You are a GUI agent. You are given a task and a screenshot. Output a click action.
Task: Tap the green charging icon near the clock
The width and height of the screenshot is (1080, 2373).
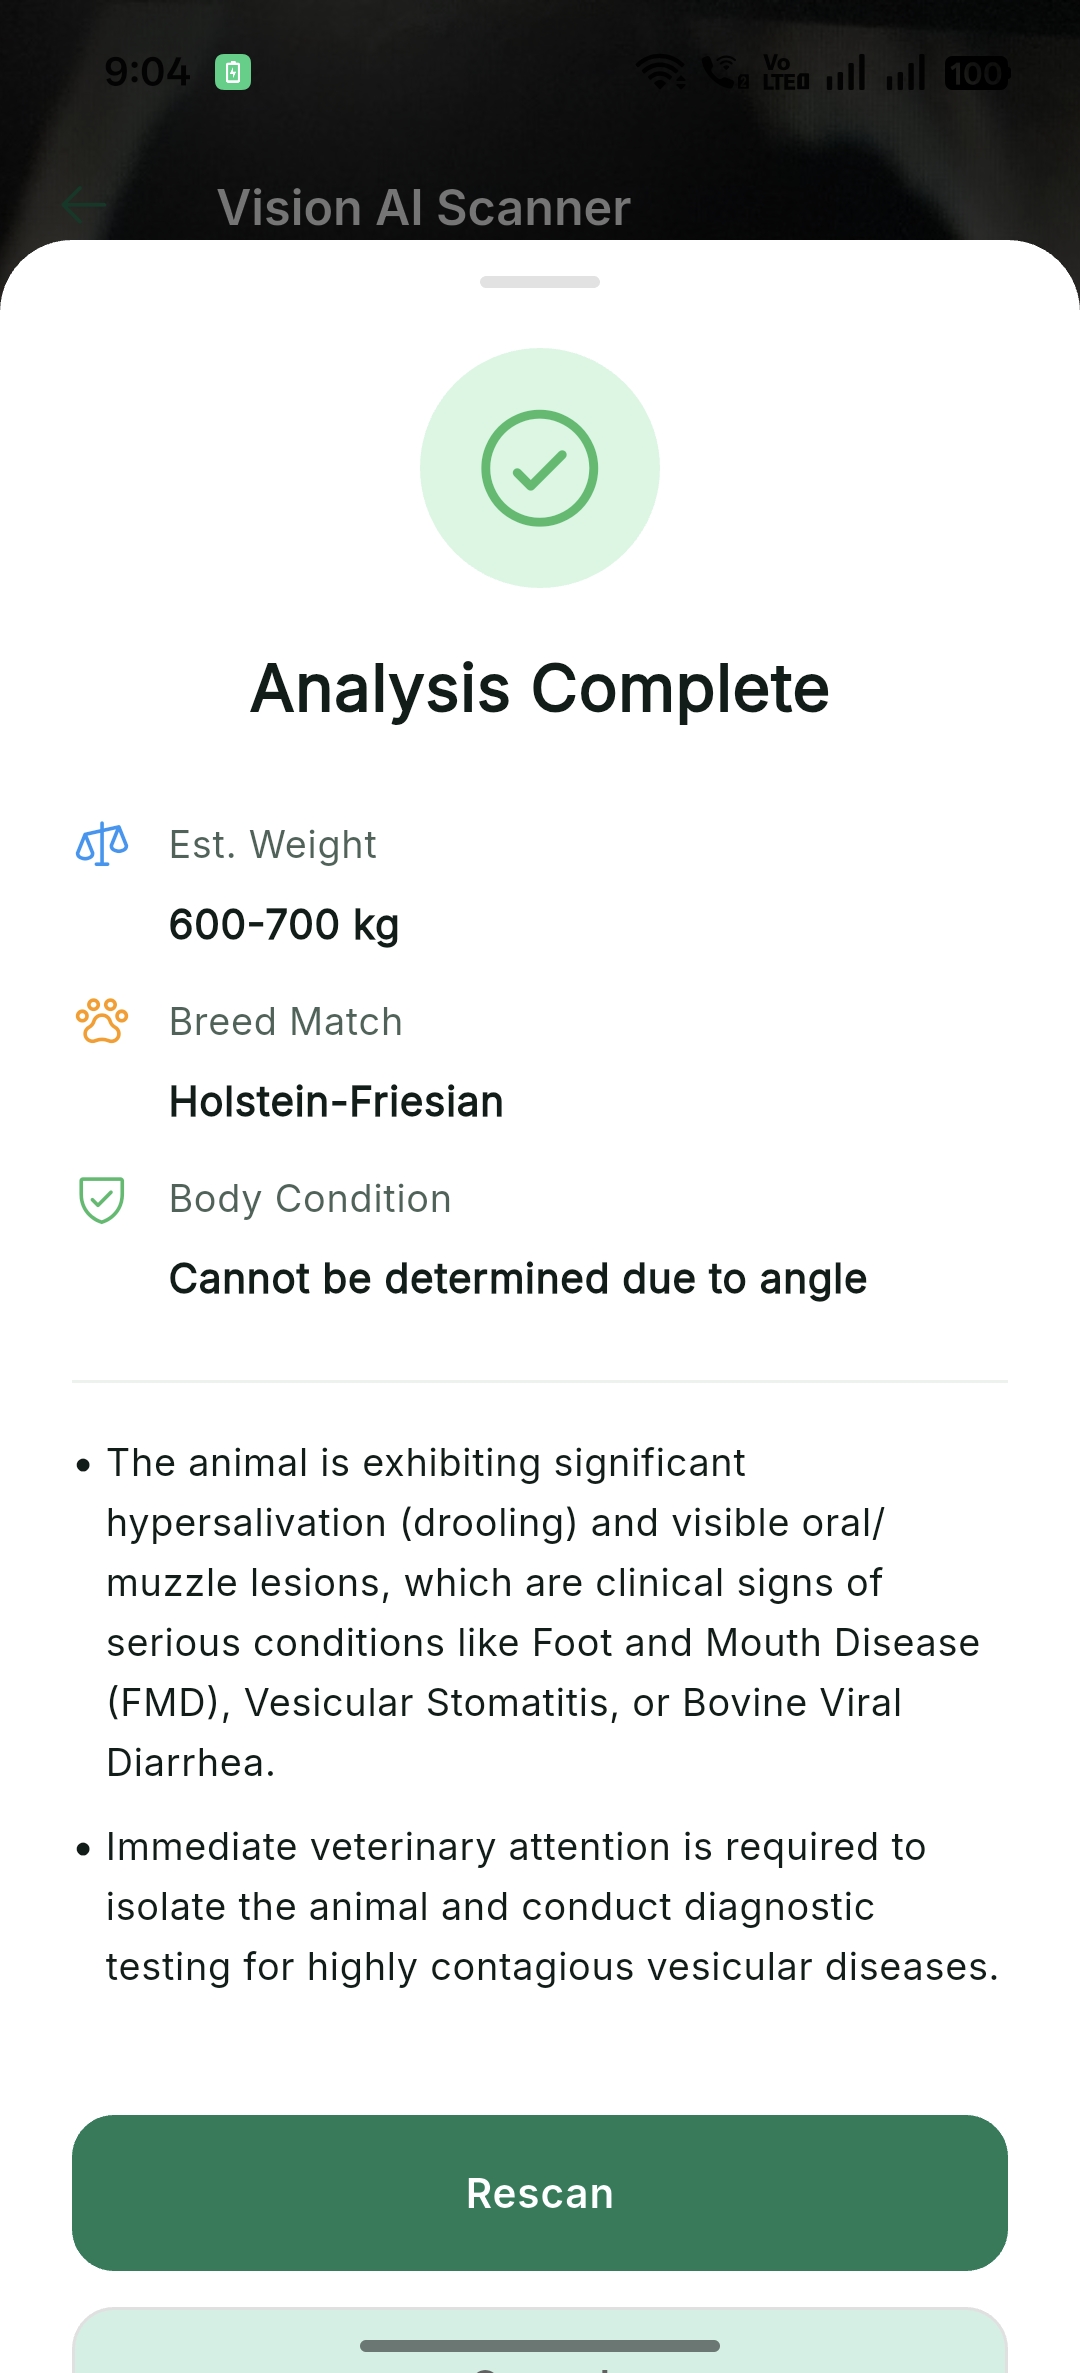[x=233, y=72]
